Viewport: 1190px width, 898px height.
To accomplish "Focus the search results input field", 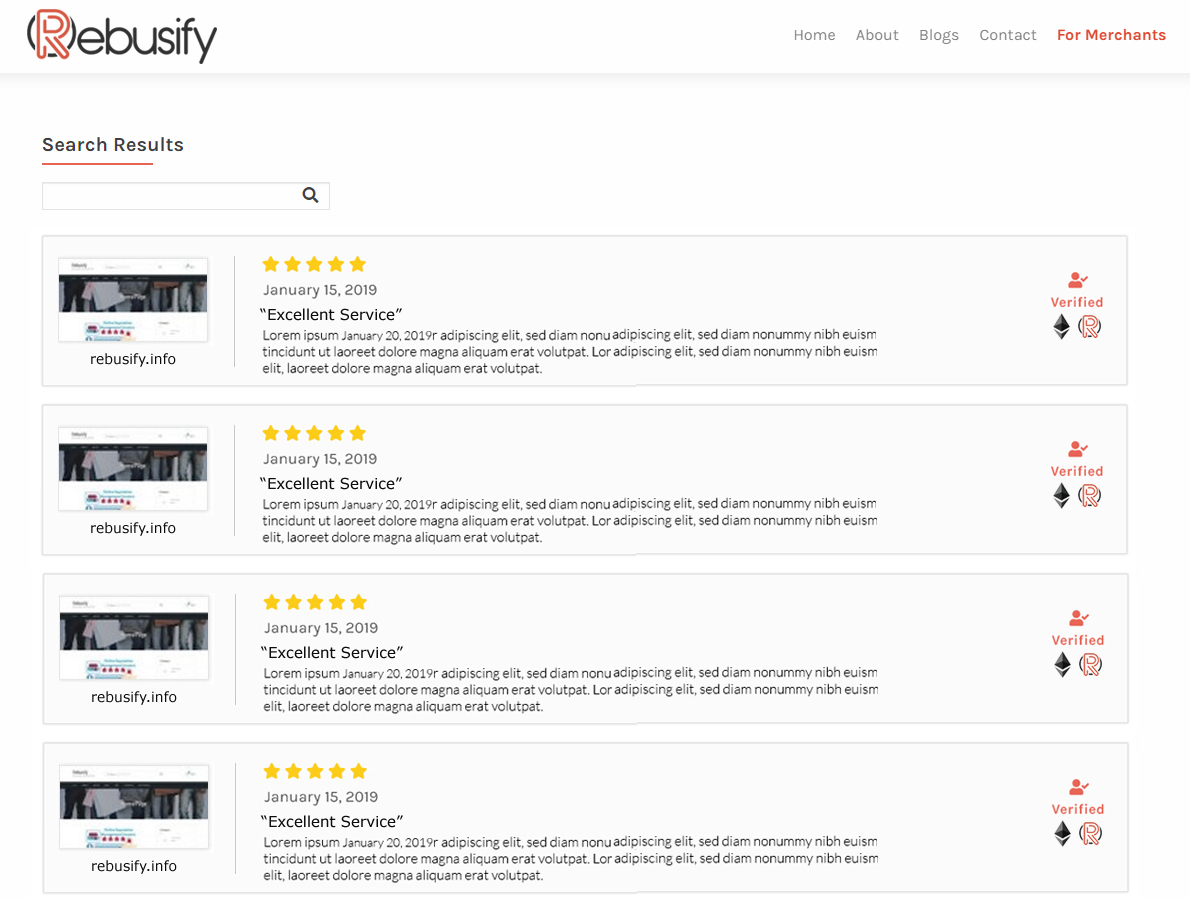I will (170, 196).
